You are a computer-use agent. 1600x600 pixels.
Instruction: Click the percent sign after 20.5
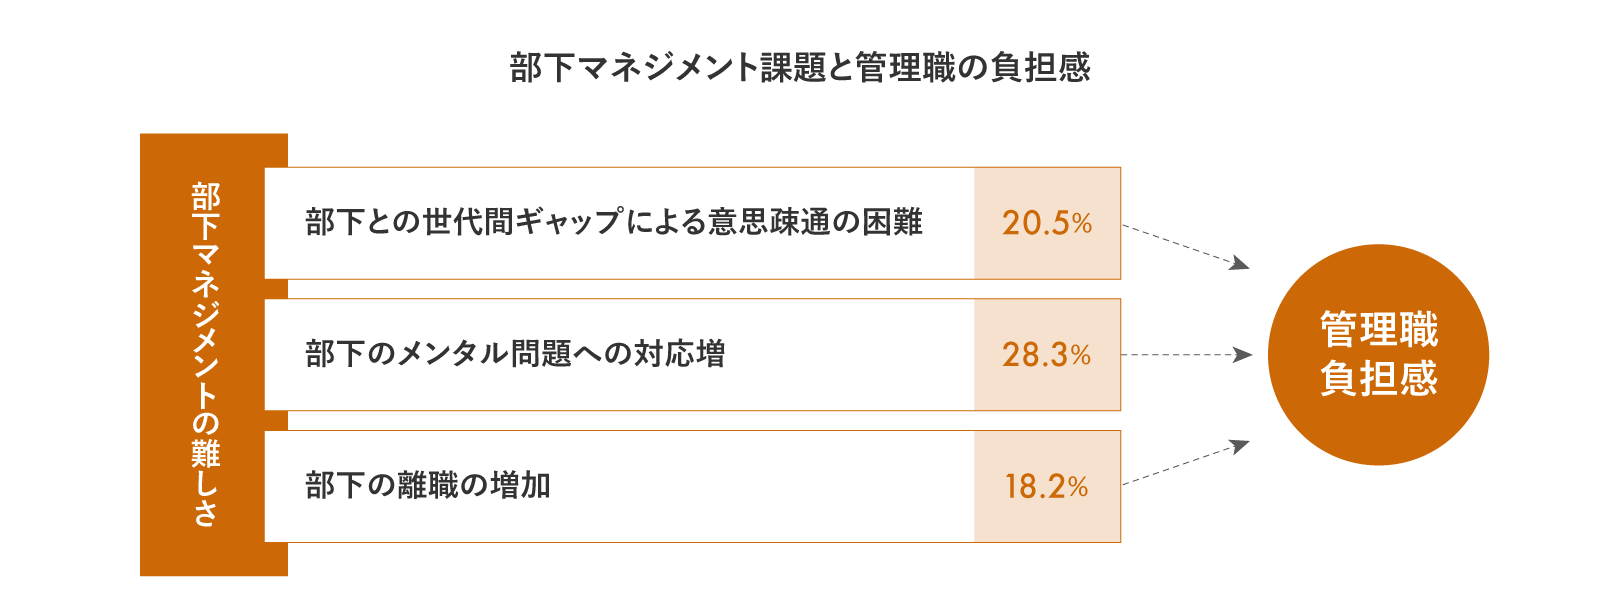click(x=1081, y=224)
